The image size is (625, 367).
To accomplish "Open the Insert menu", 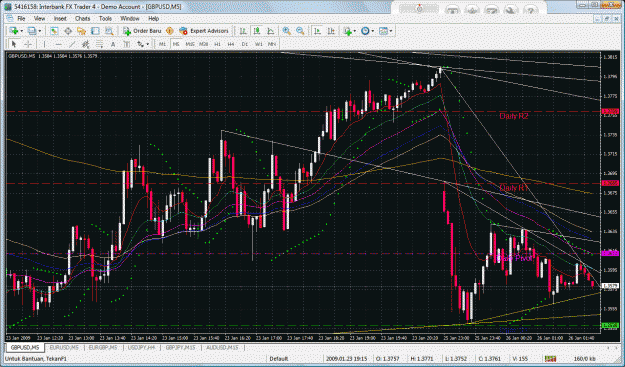I will 60,19.
